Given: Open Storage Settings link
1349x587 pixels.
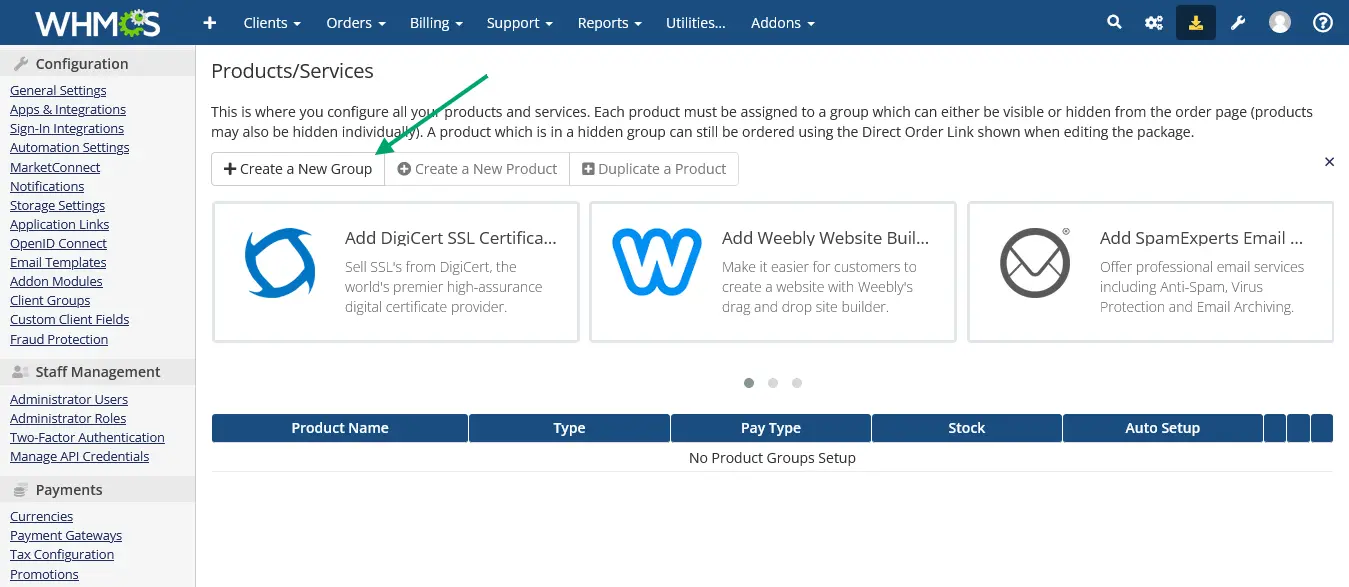Looking at the screenshot, I should point(57,205).
